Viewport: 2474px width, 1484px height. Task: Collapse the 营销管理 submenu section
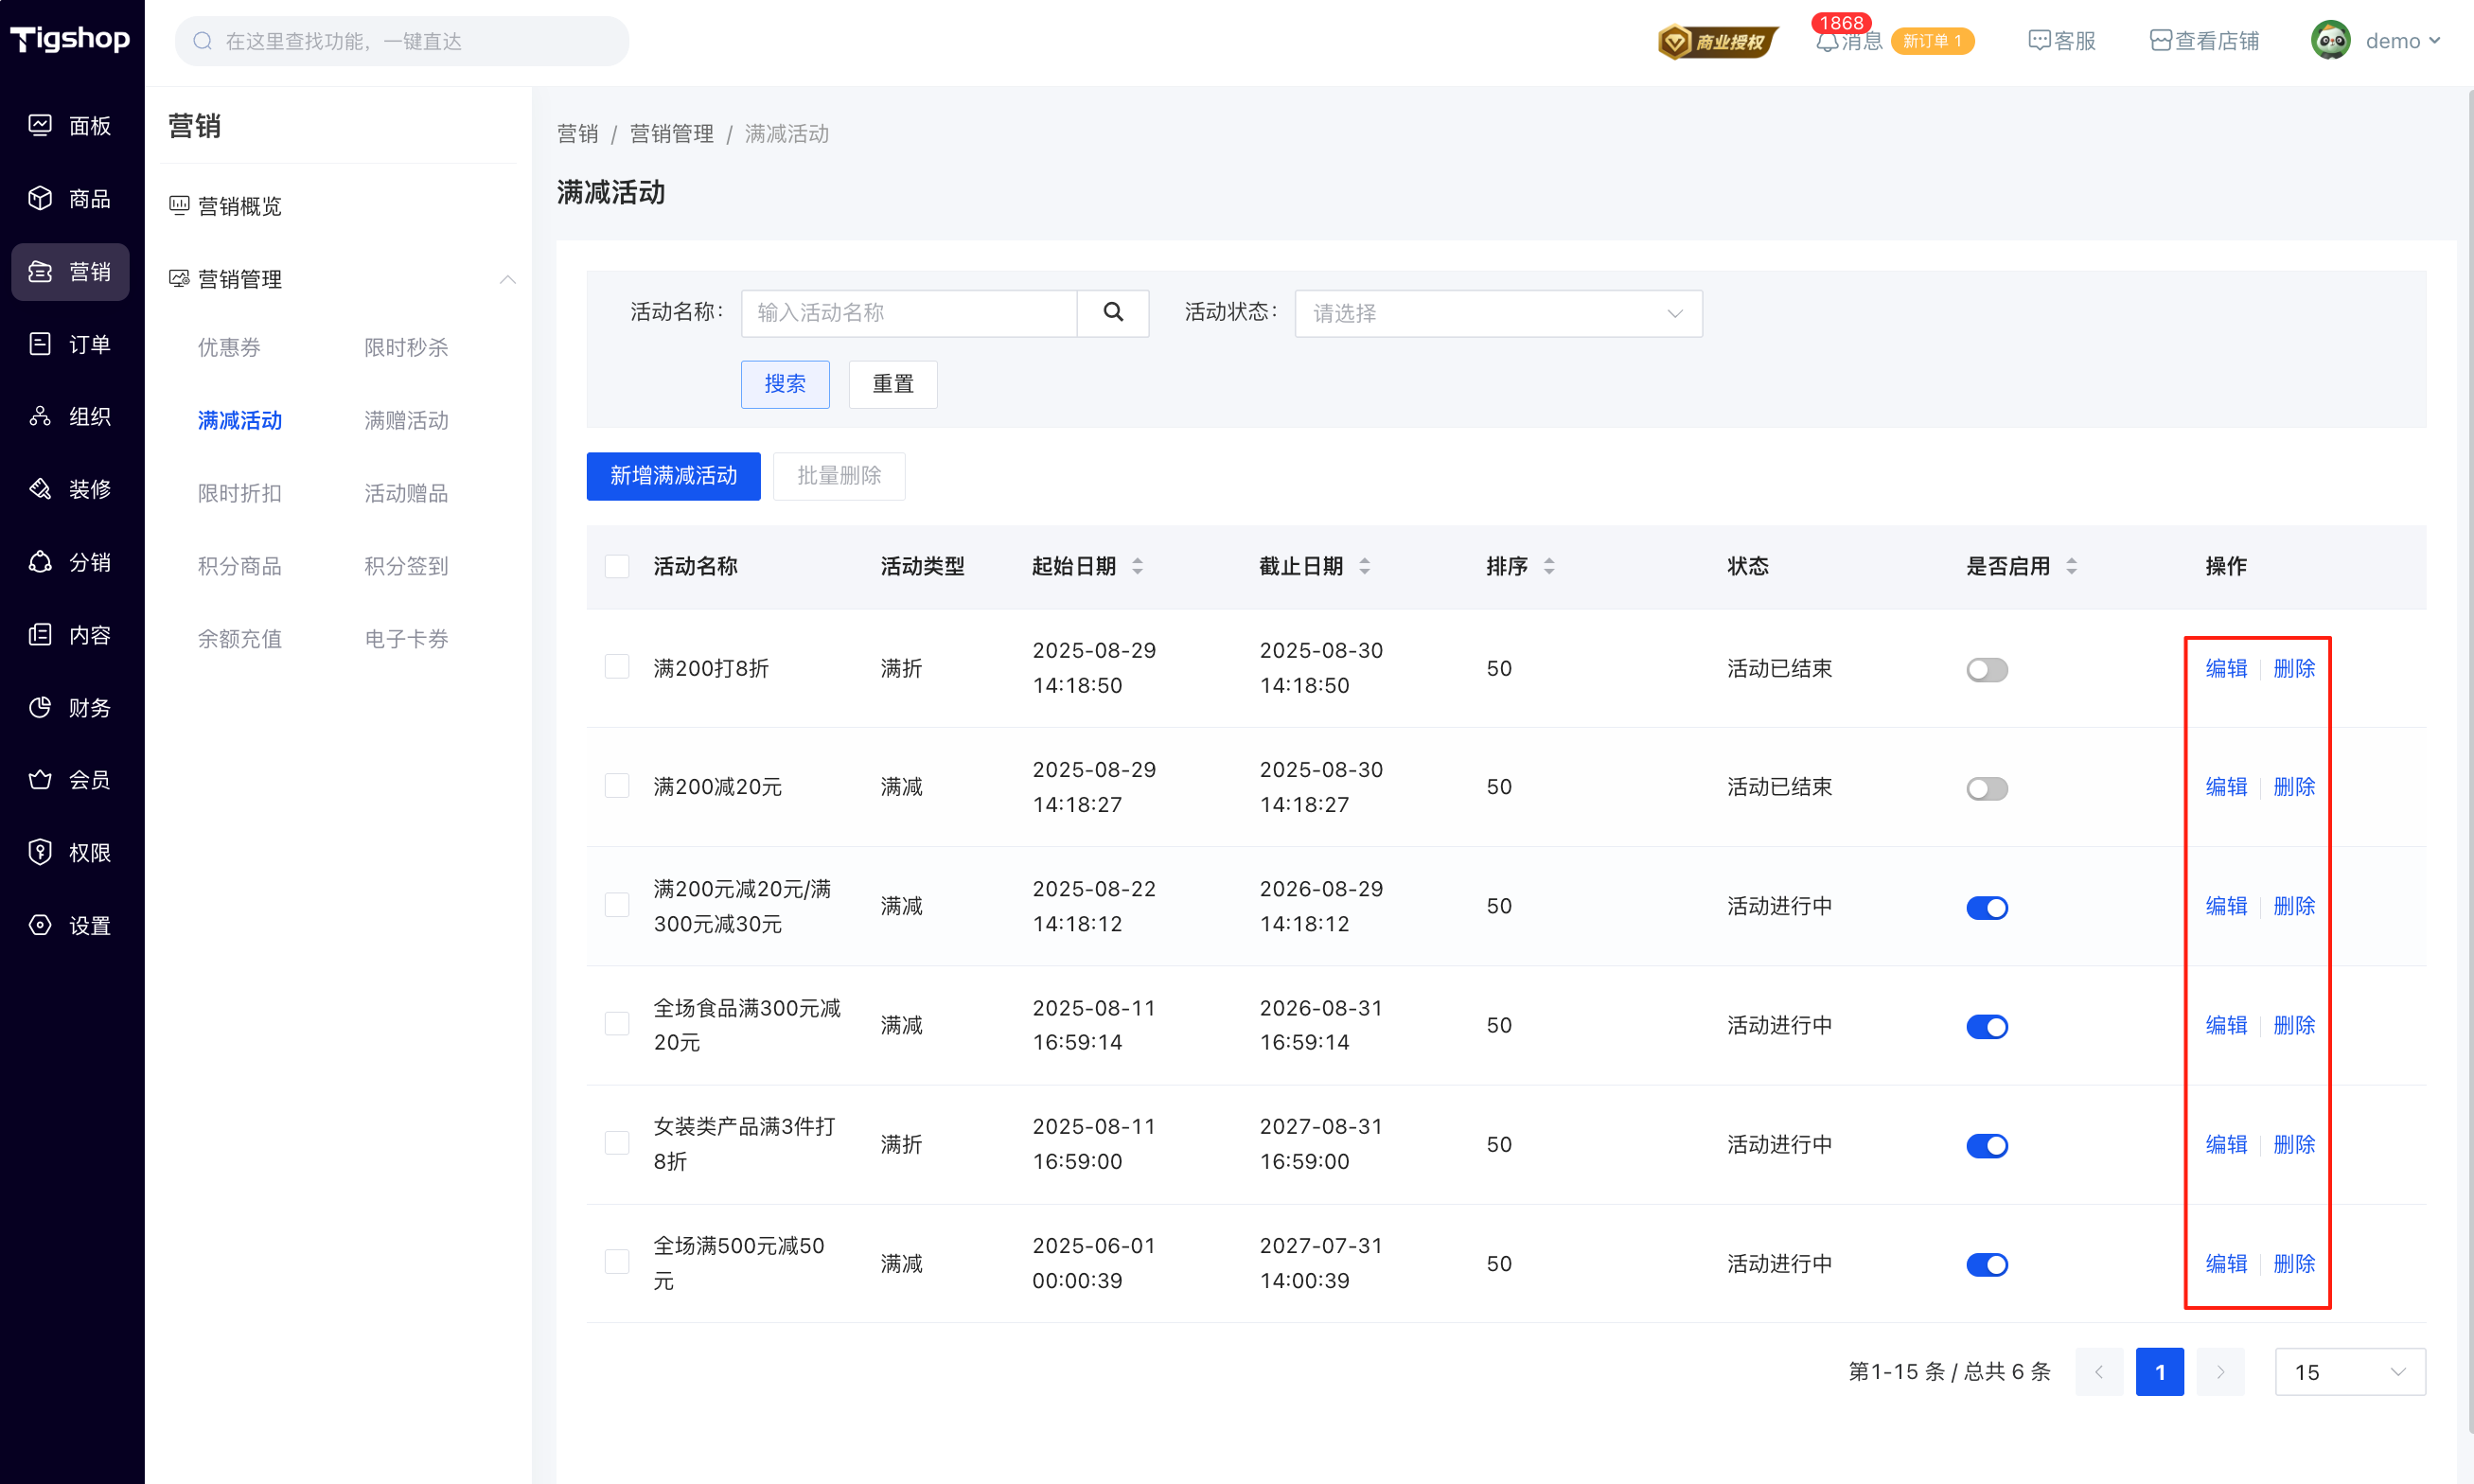click(x=507, y=280)
